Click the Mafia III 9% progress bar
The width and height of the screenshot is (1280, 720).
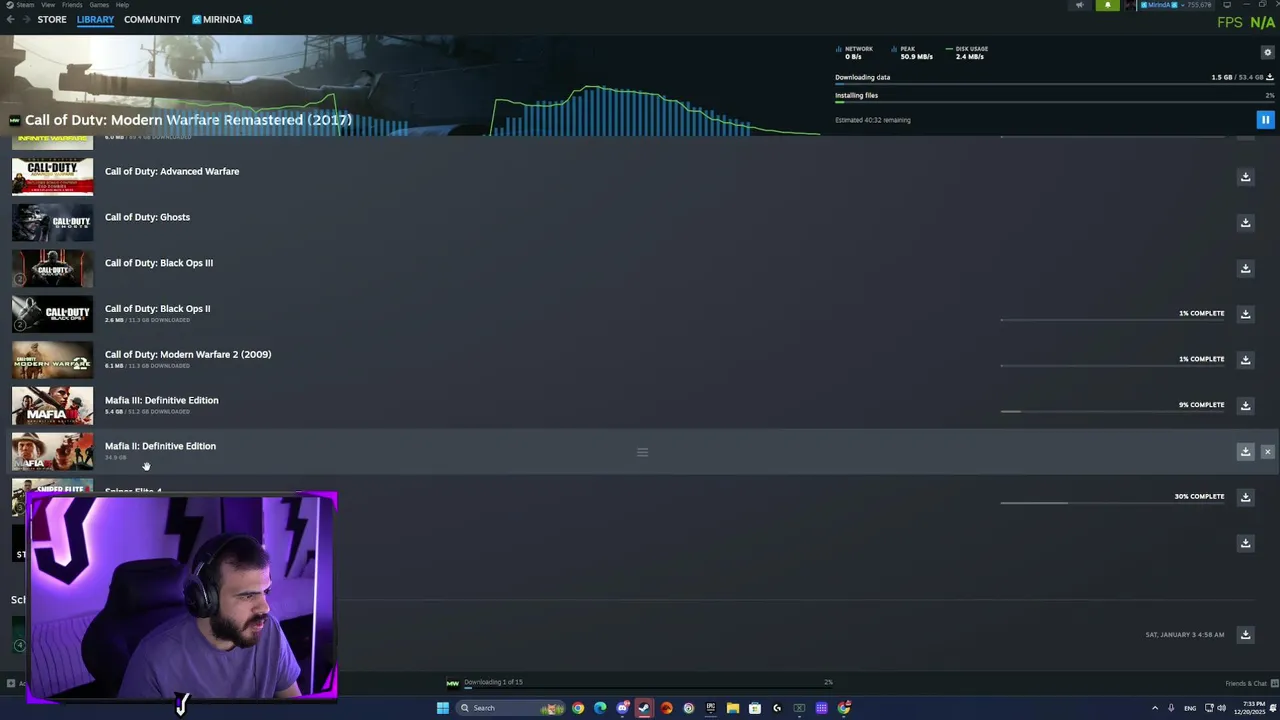pos(1112,411)
